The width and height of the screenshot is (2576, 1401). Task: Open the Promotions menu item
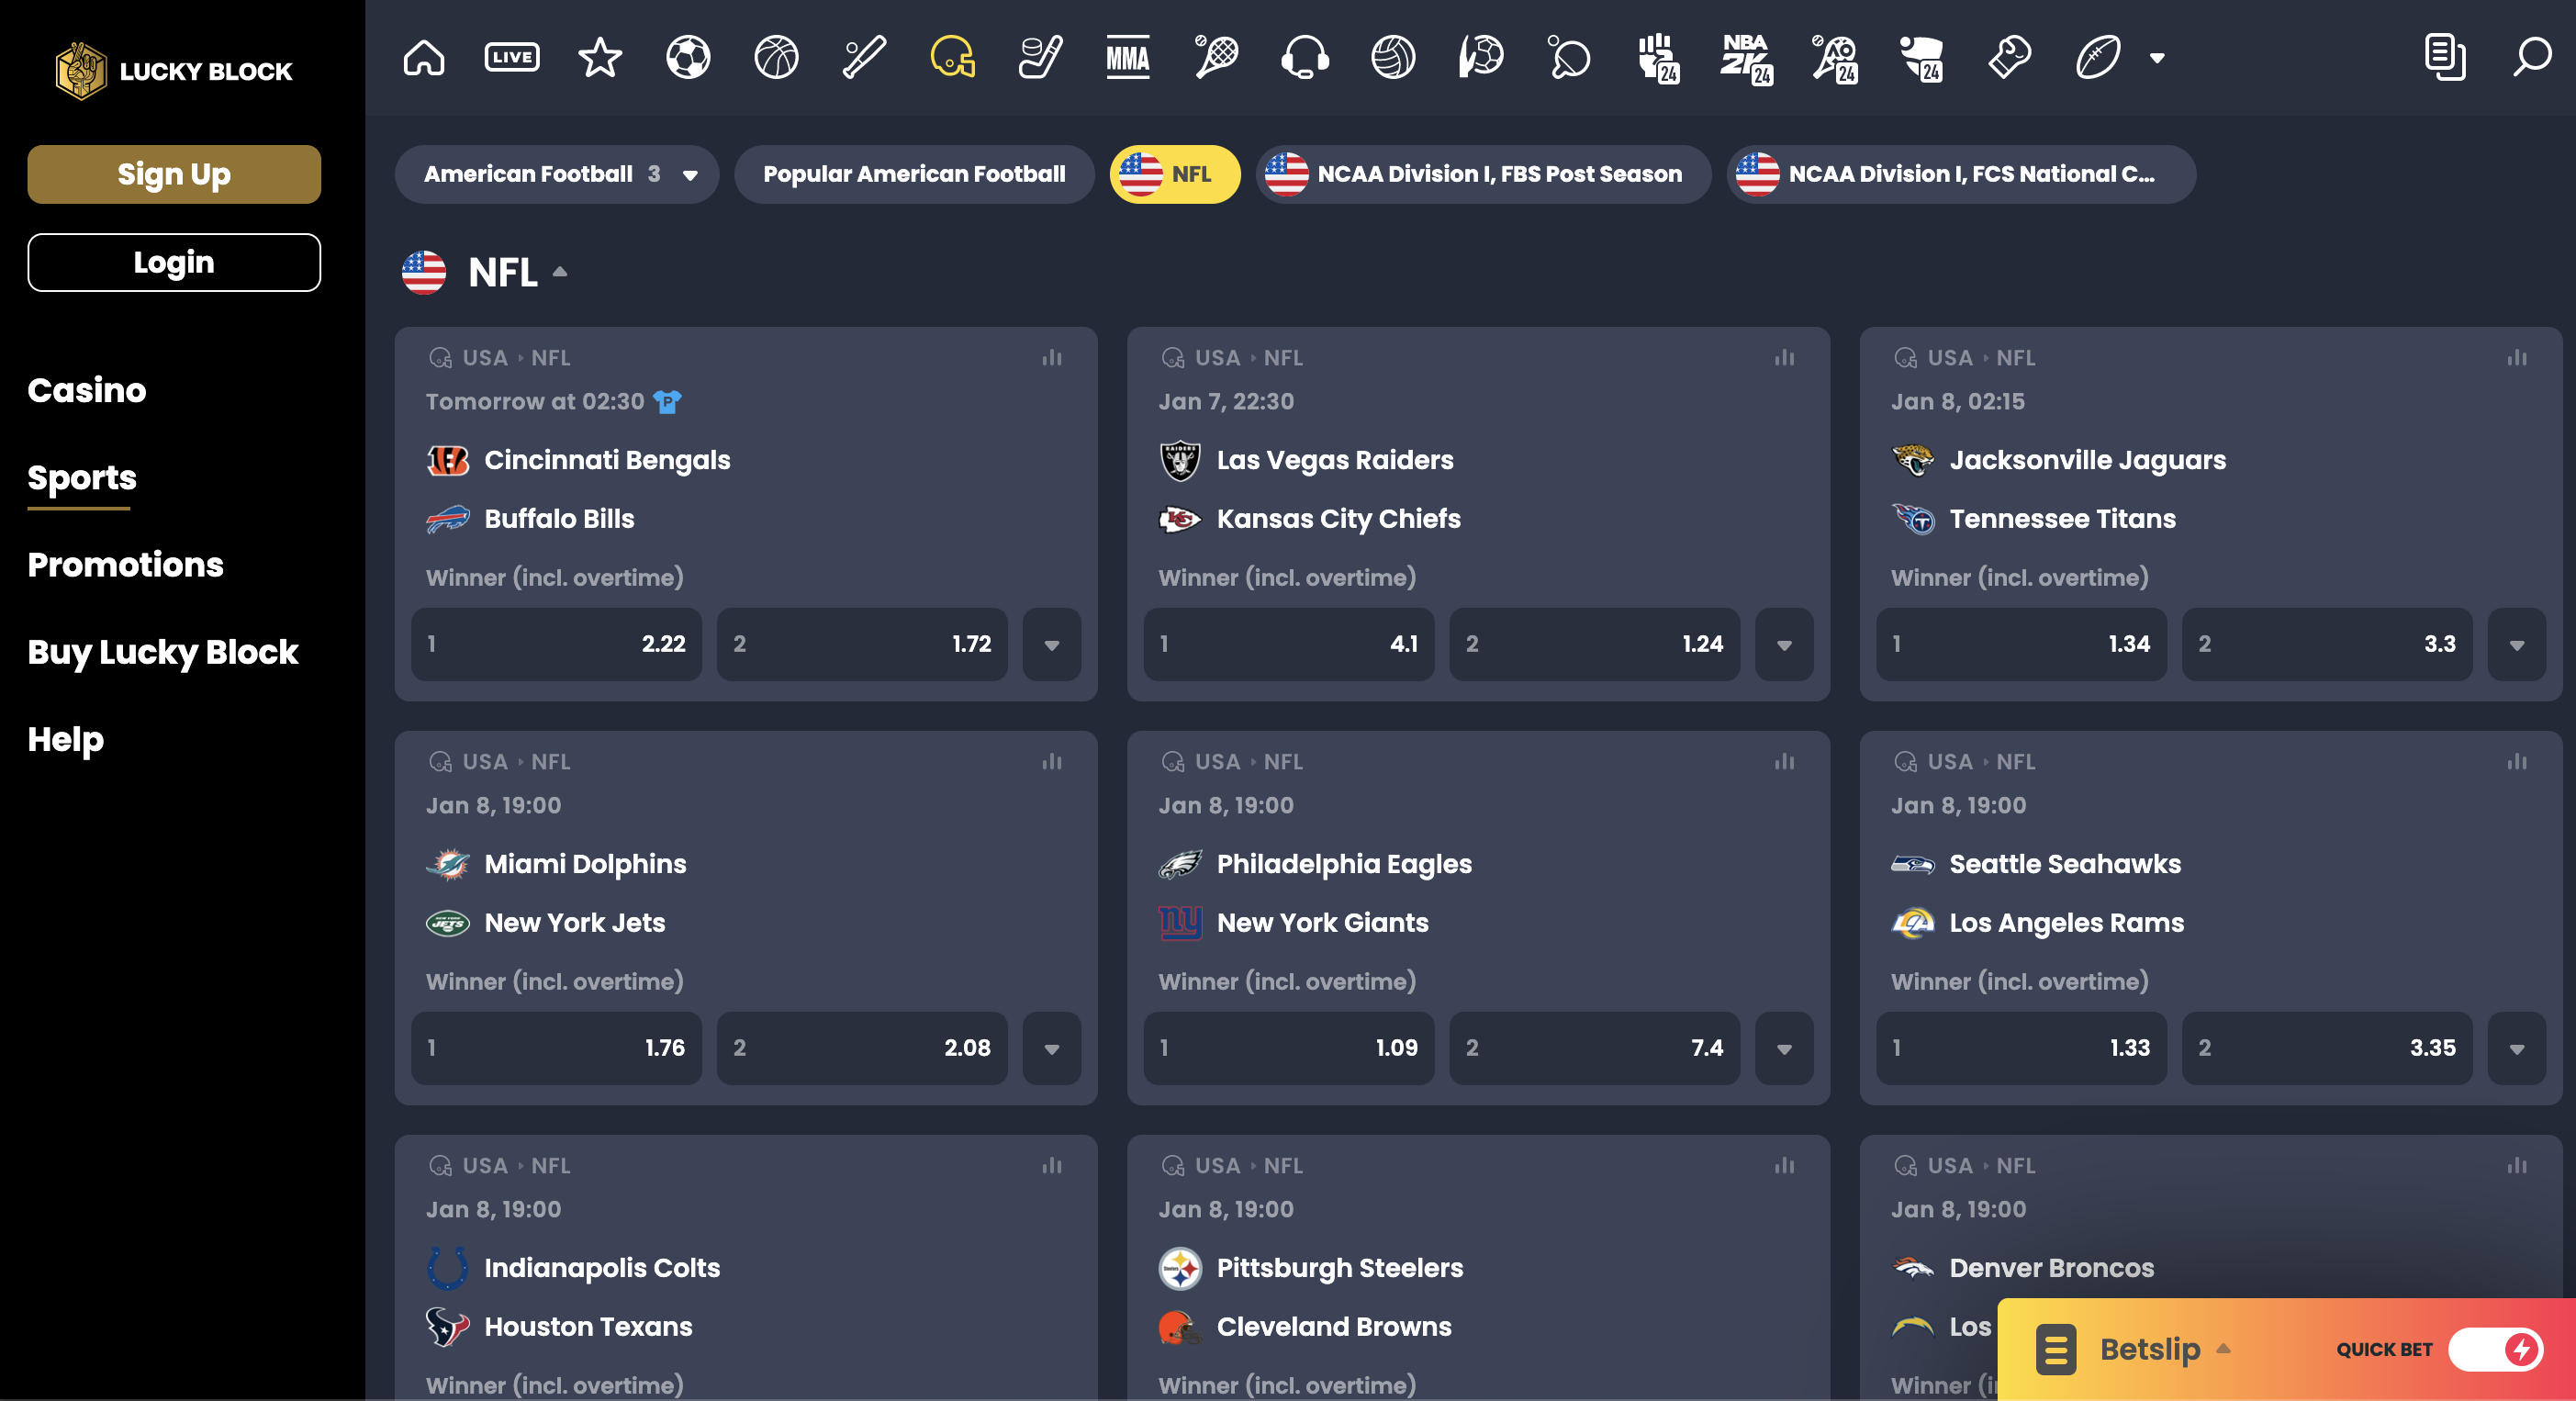[124, 565]
